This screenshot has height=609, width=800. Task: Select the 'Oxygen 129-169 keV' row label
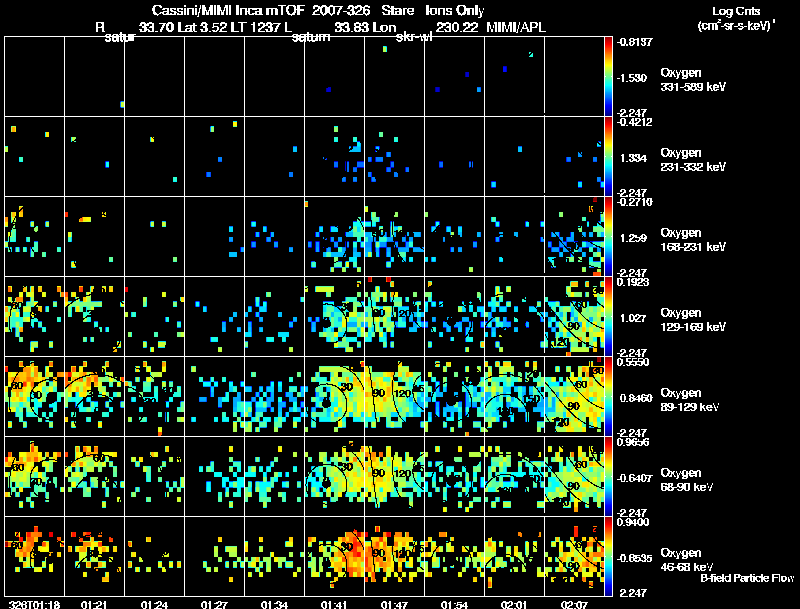point(693,320)
